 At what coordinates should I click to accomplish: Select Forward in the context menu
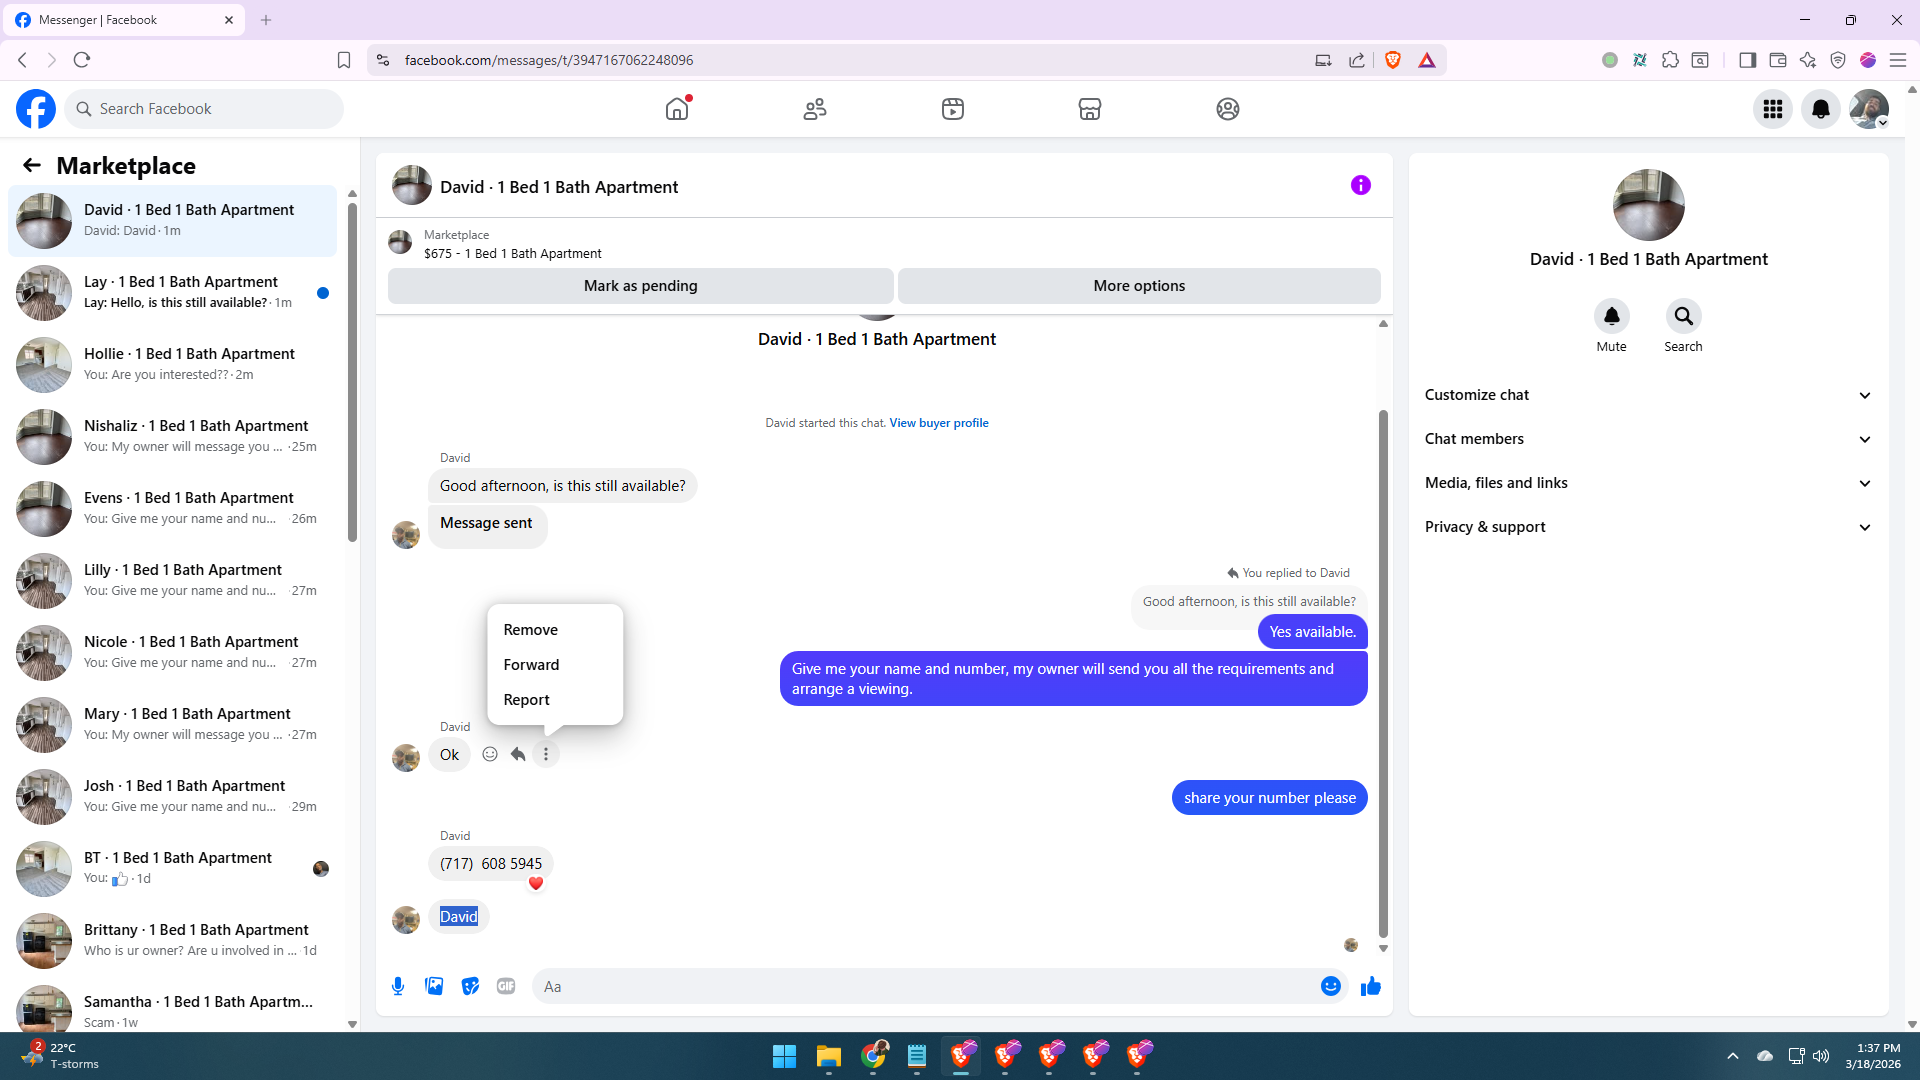click(531, 665)
